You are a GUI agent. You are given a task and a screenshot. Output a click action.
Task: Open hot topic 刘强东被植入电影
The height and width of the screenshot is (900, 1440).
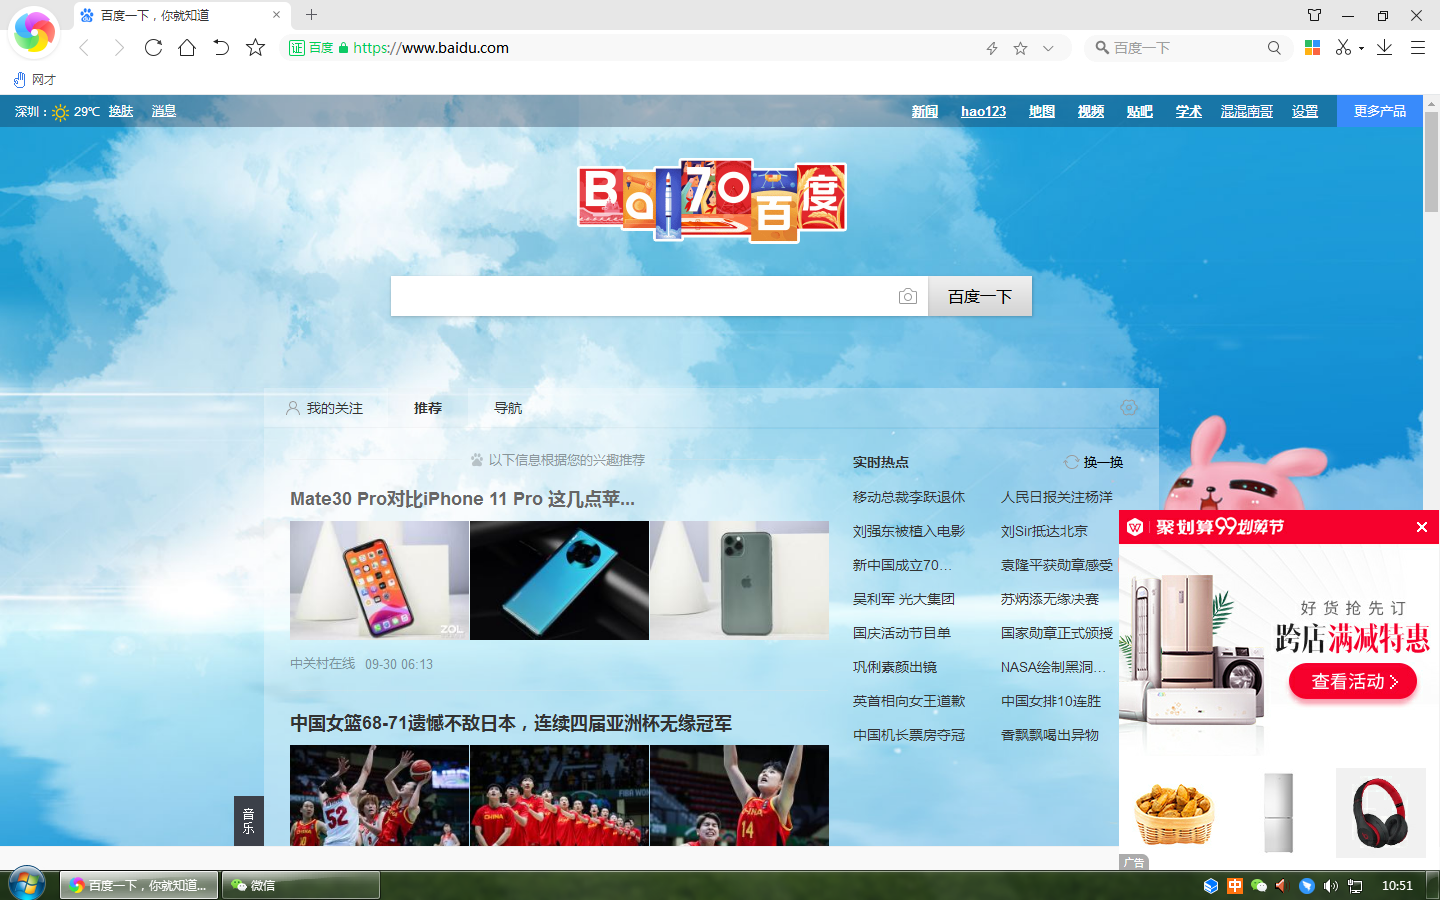pos(909,531)
